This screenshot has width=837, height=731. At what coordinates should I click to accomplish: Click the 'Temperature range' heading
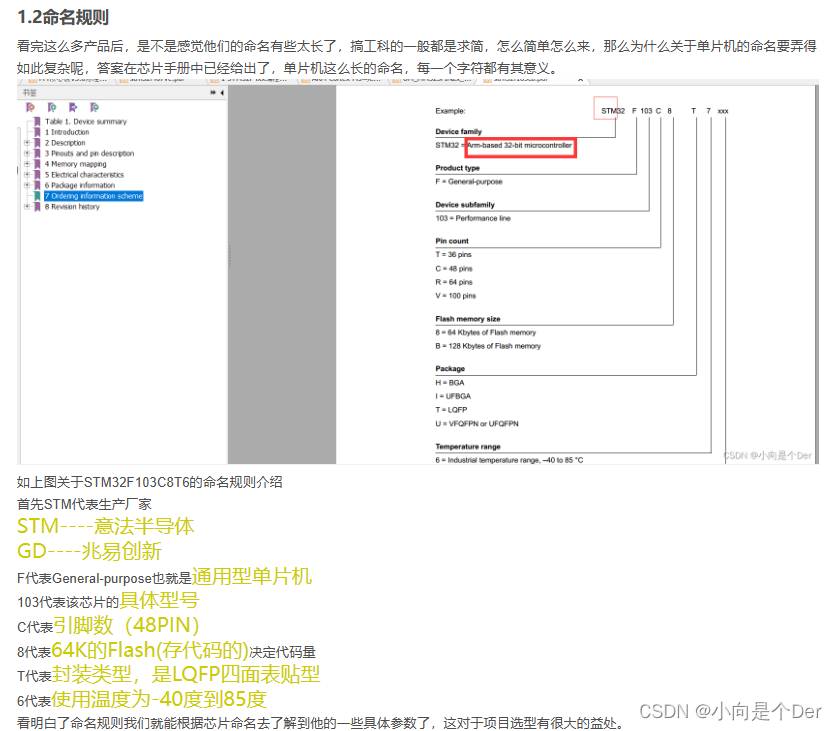[x=468, y=447]
